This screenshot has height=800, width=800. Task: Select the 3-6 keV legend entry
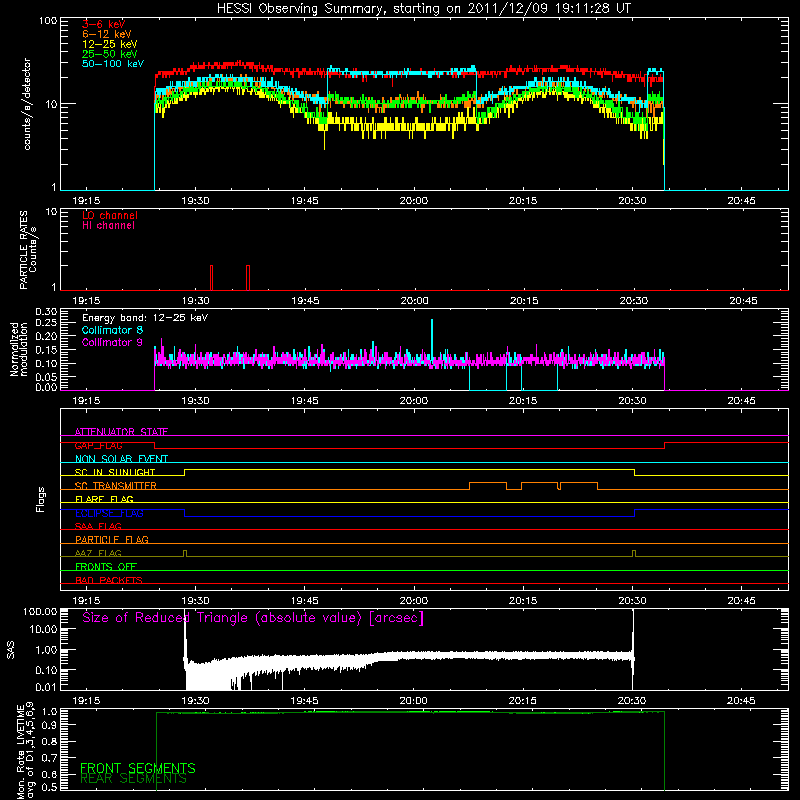point(104,24)
